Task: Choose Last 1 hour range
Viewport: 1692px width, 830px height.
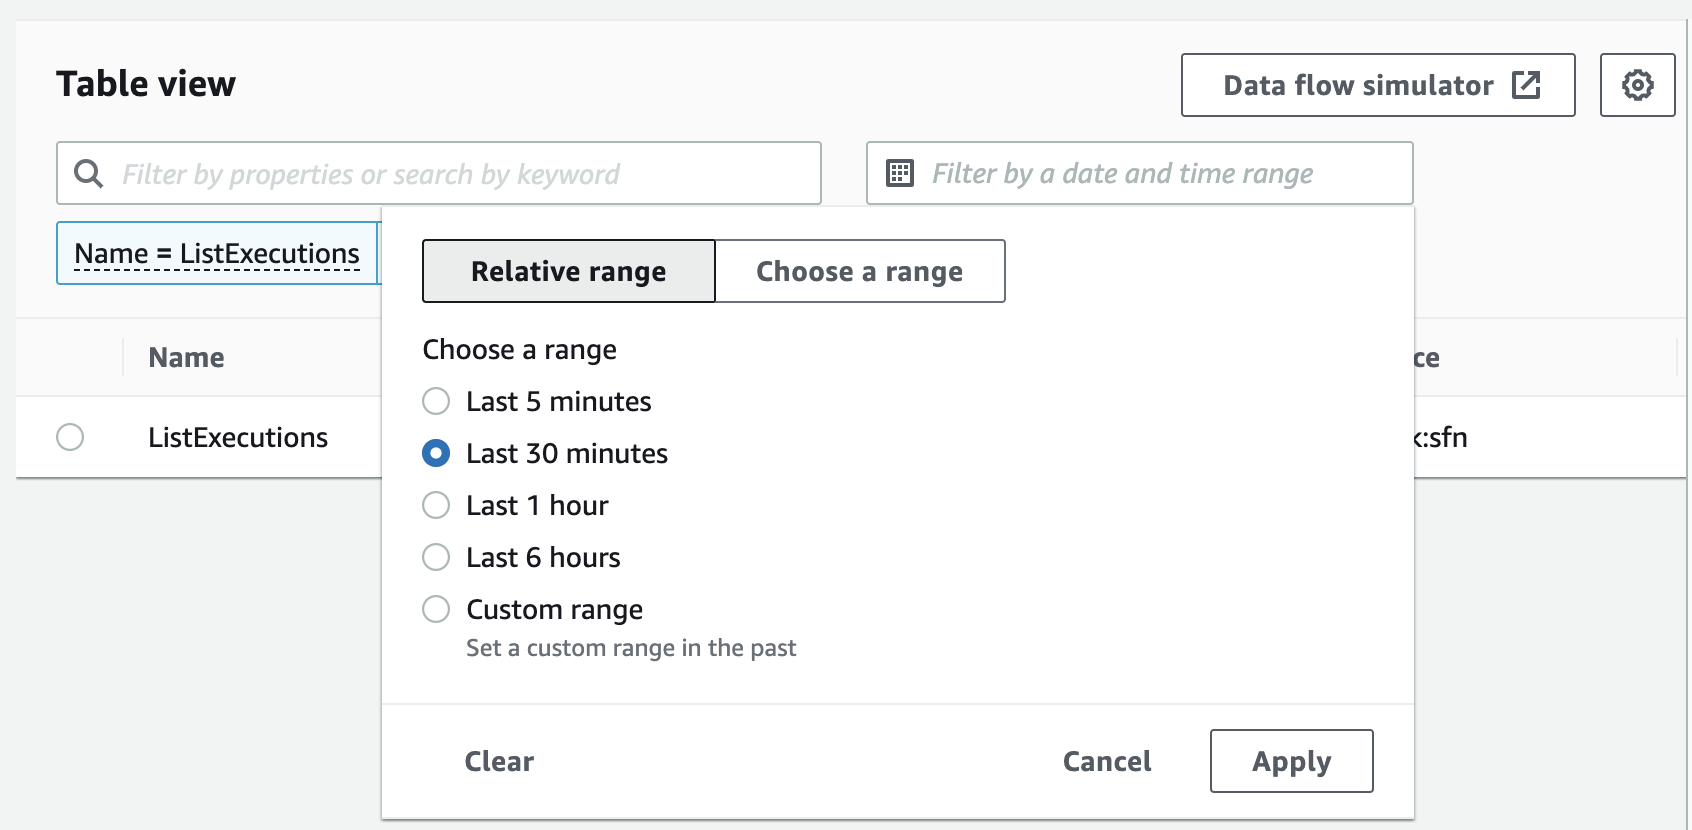Action: coord(436,505)
